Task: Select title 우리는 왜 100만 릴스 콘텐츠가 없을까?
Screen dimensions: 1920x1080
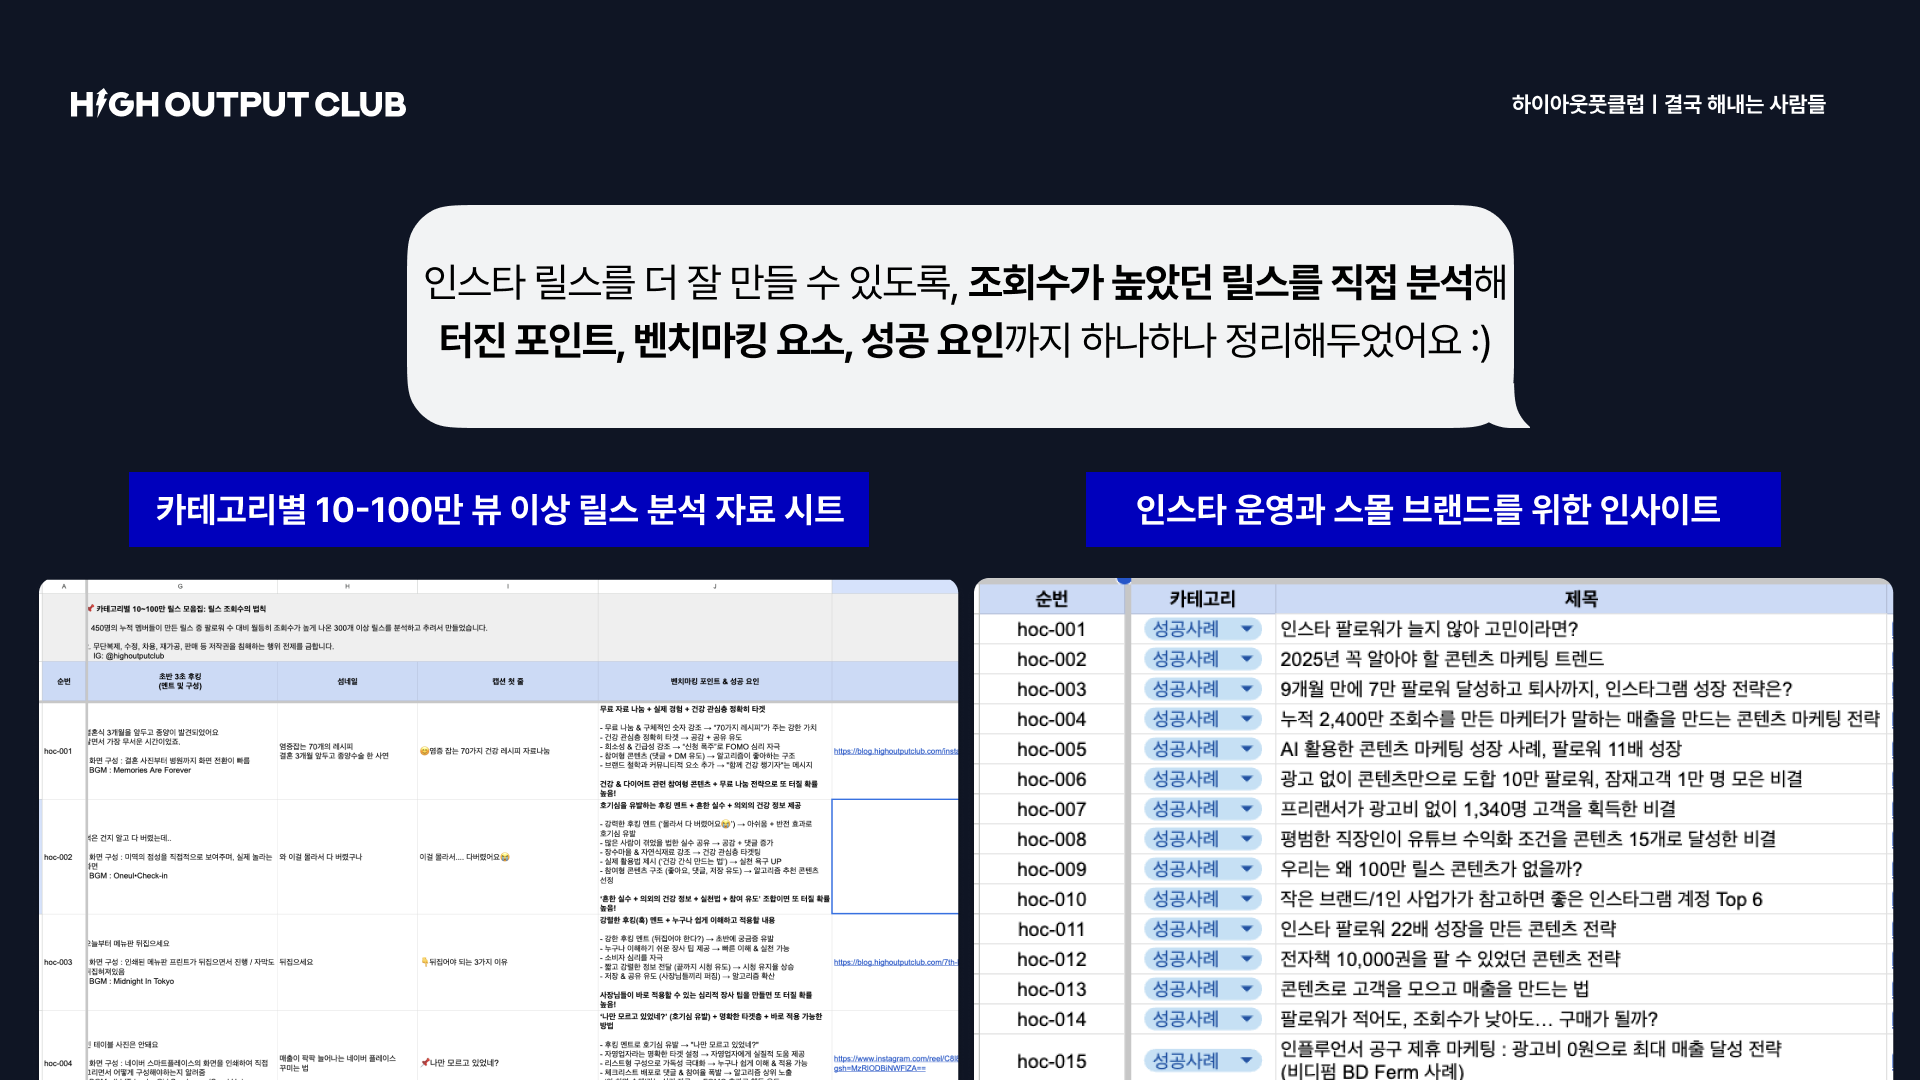Action: pos(1431,869)
